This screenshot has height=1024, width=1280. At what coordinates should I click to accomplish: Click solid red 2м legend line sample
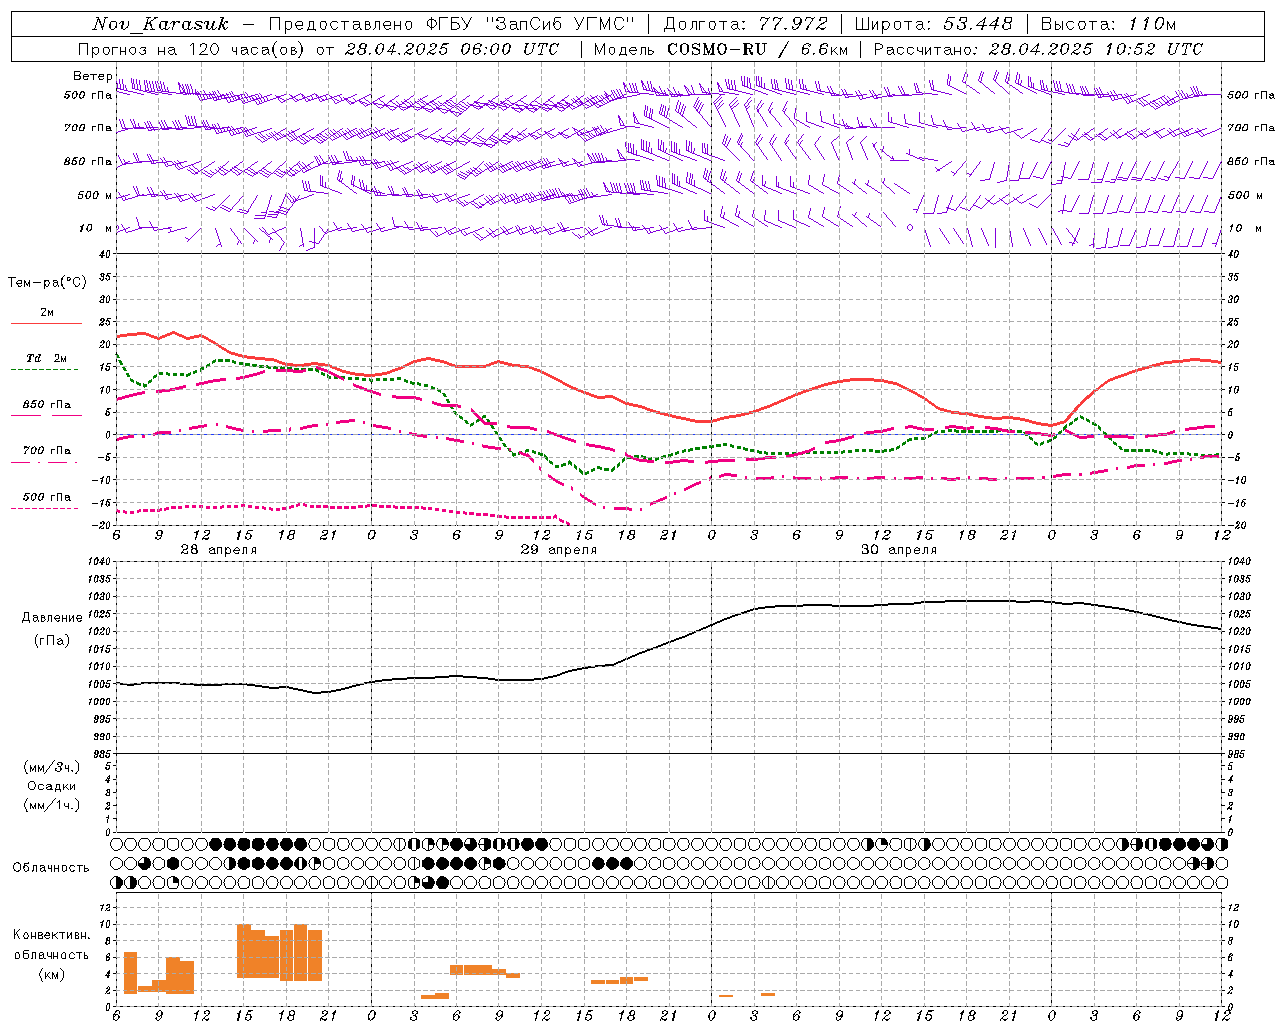click(x=46, y=324)
